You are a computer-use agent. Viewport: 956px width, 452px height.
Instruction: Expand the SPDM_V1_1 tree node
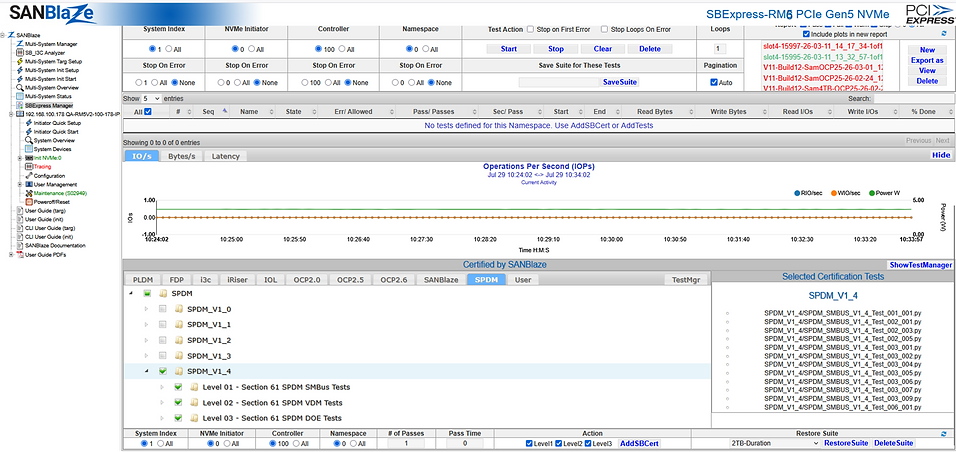click(x=146, y=325)
